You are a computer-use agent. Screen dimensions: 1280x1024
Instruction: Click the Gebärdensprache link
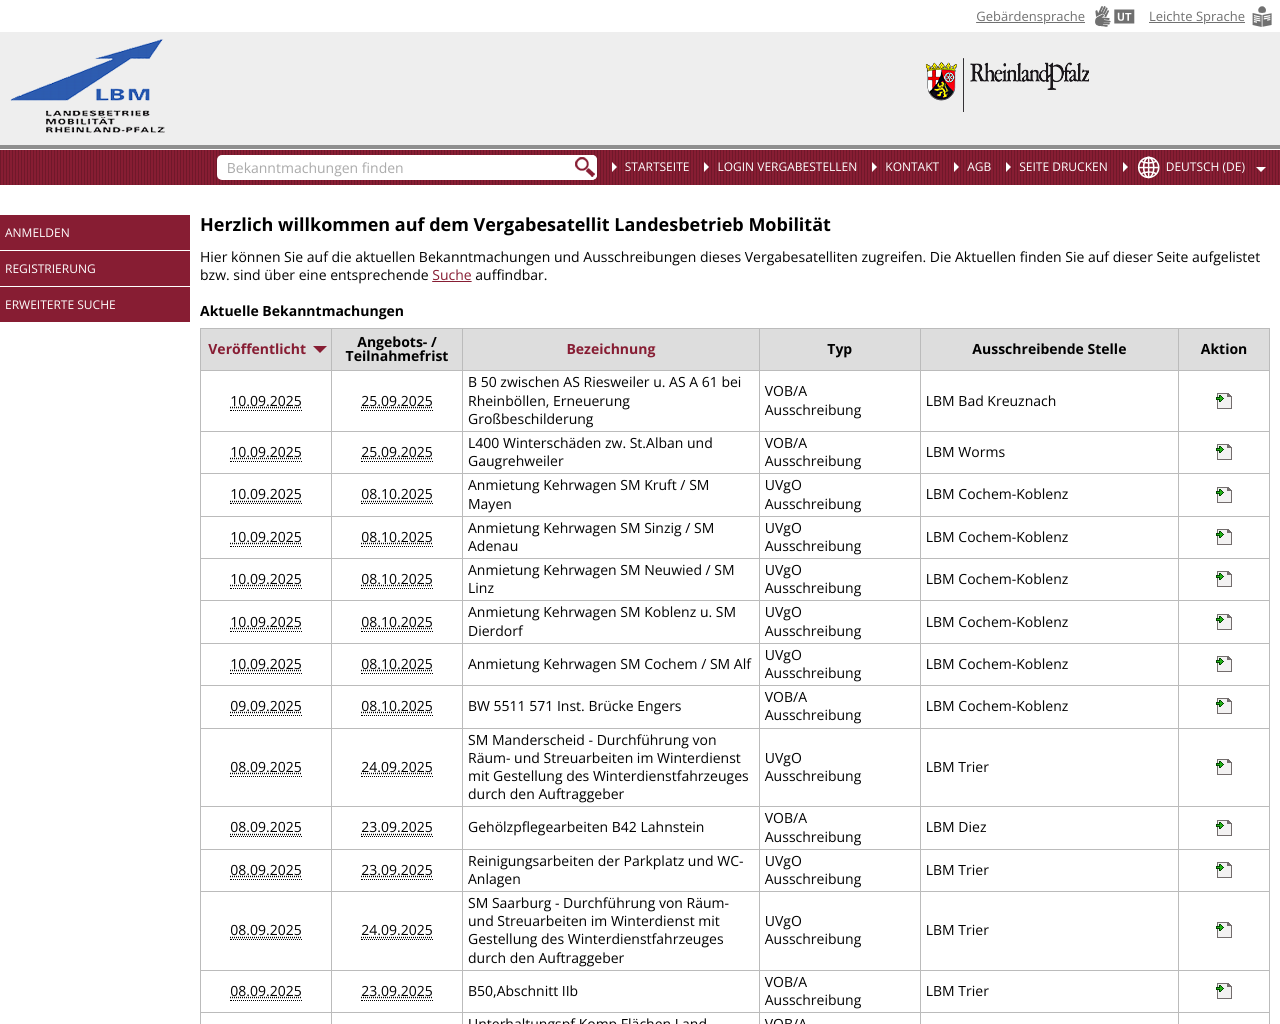pyautogui.click(x=1030, y=16)
